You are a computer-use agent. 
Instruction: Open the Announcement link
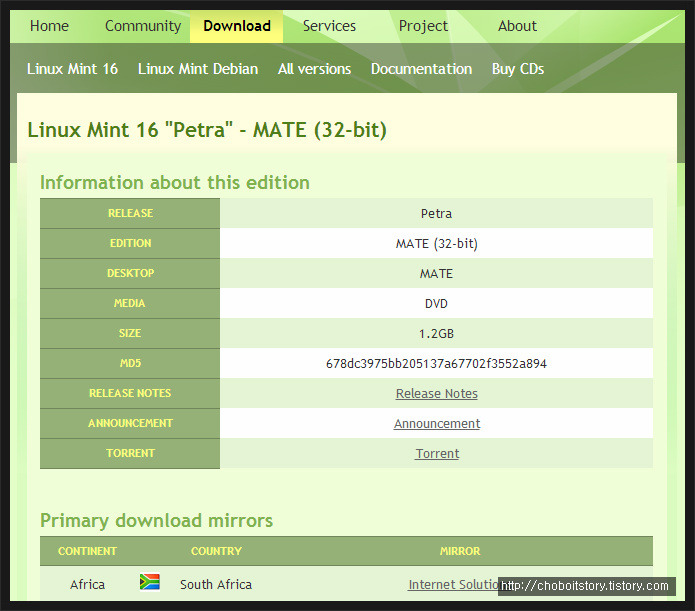[437, 424]
